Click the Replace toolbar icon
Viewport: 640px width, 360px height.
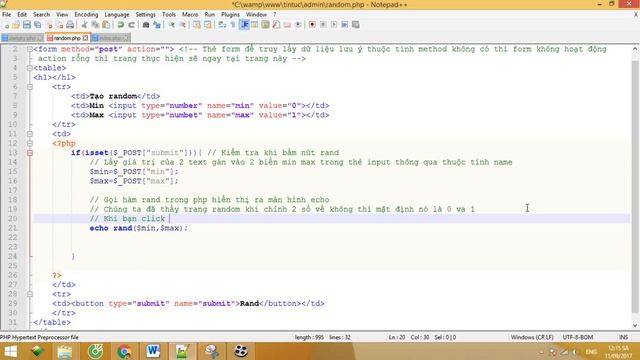(x=157, y=25)
